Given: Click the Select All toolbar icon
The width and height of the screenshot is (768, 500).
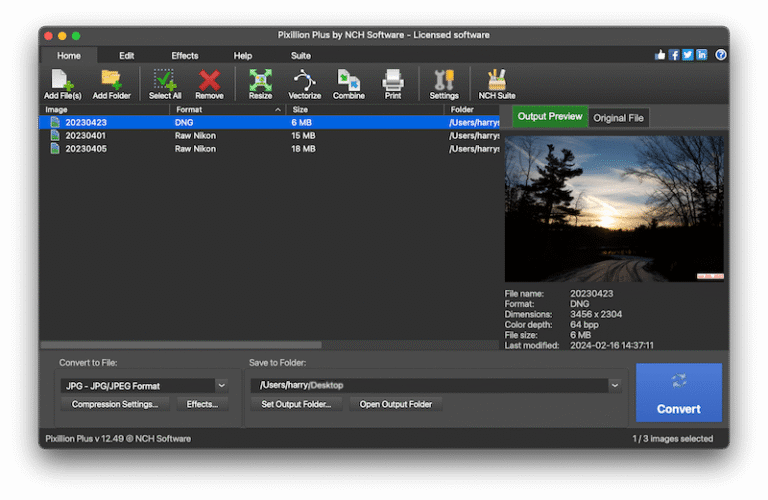Looking at the screenshot, I should pos(165,84).
